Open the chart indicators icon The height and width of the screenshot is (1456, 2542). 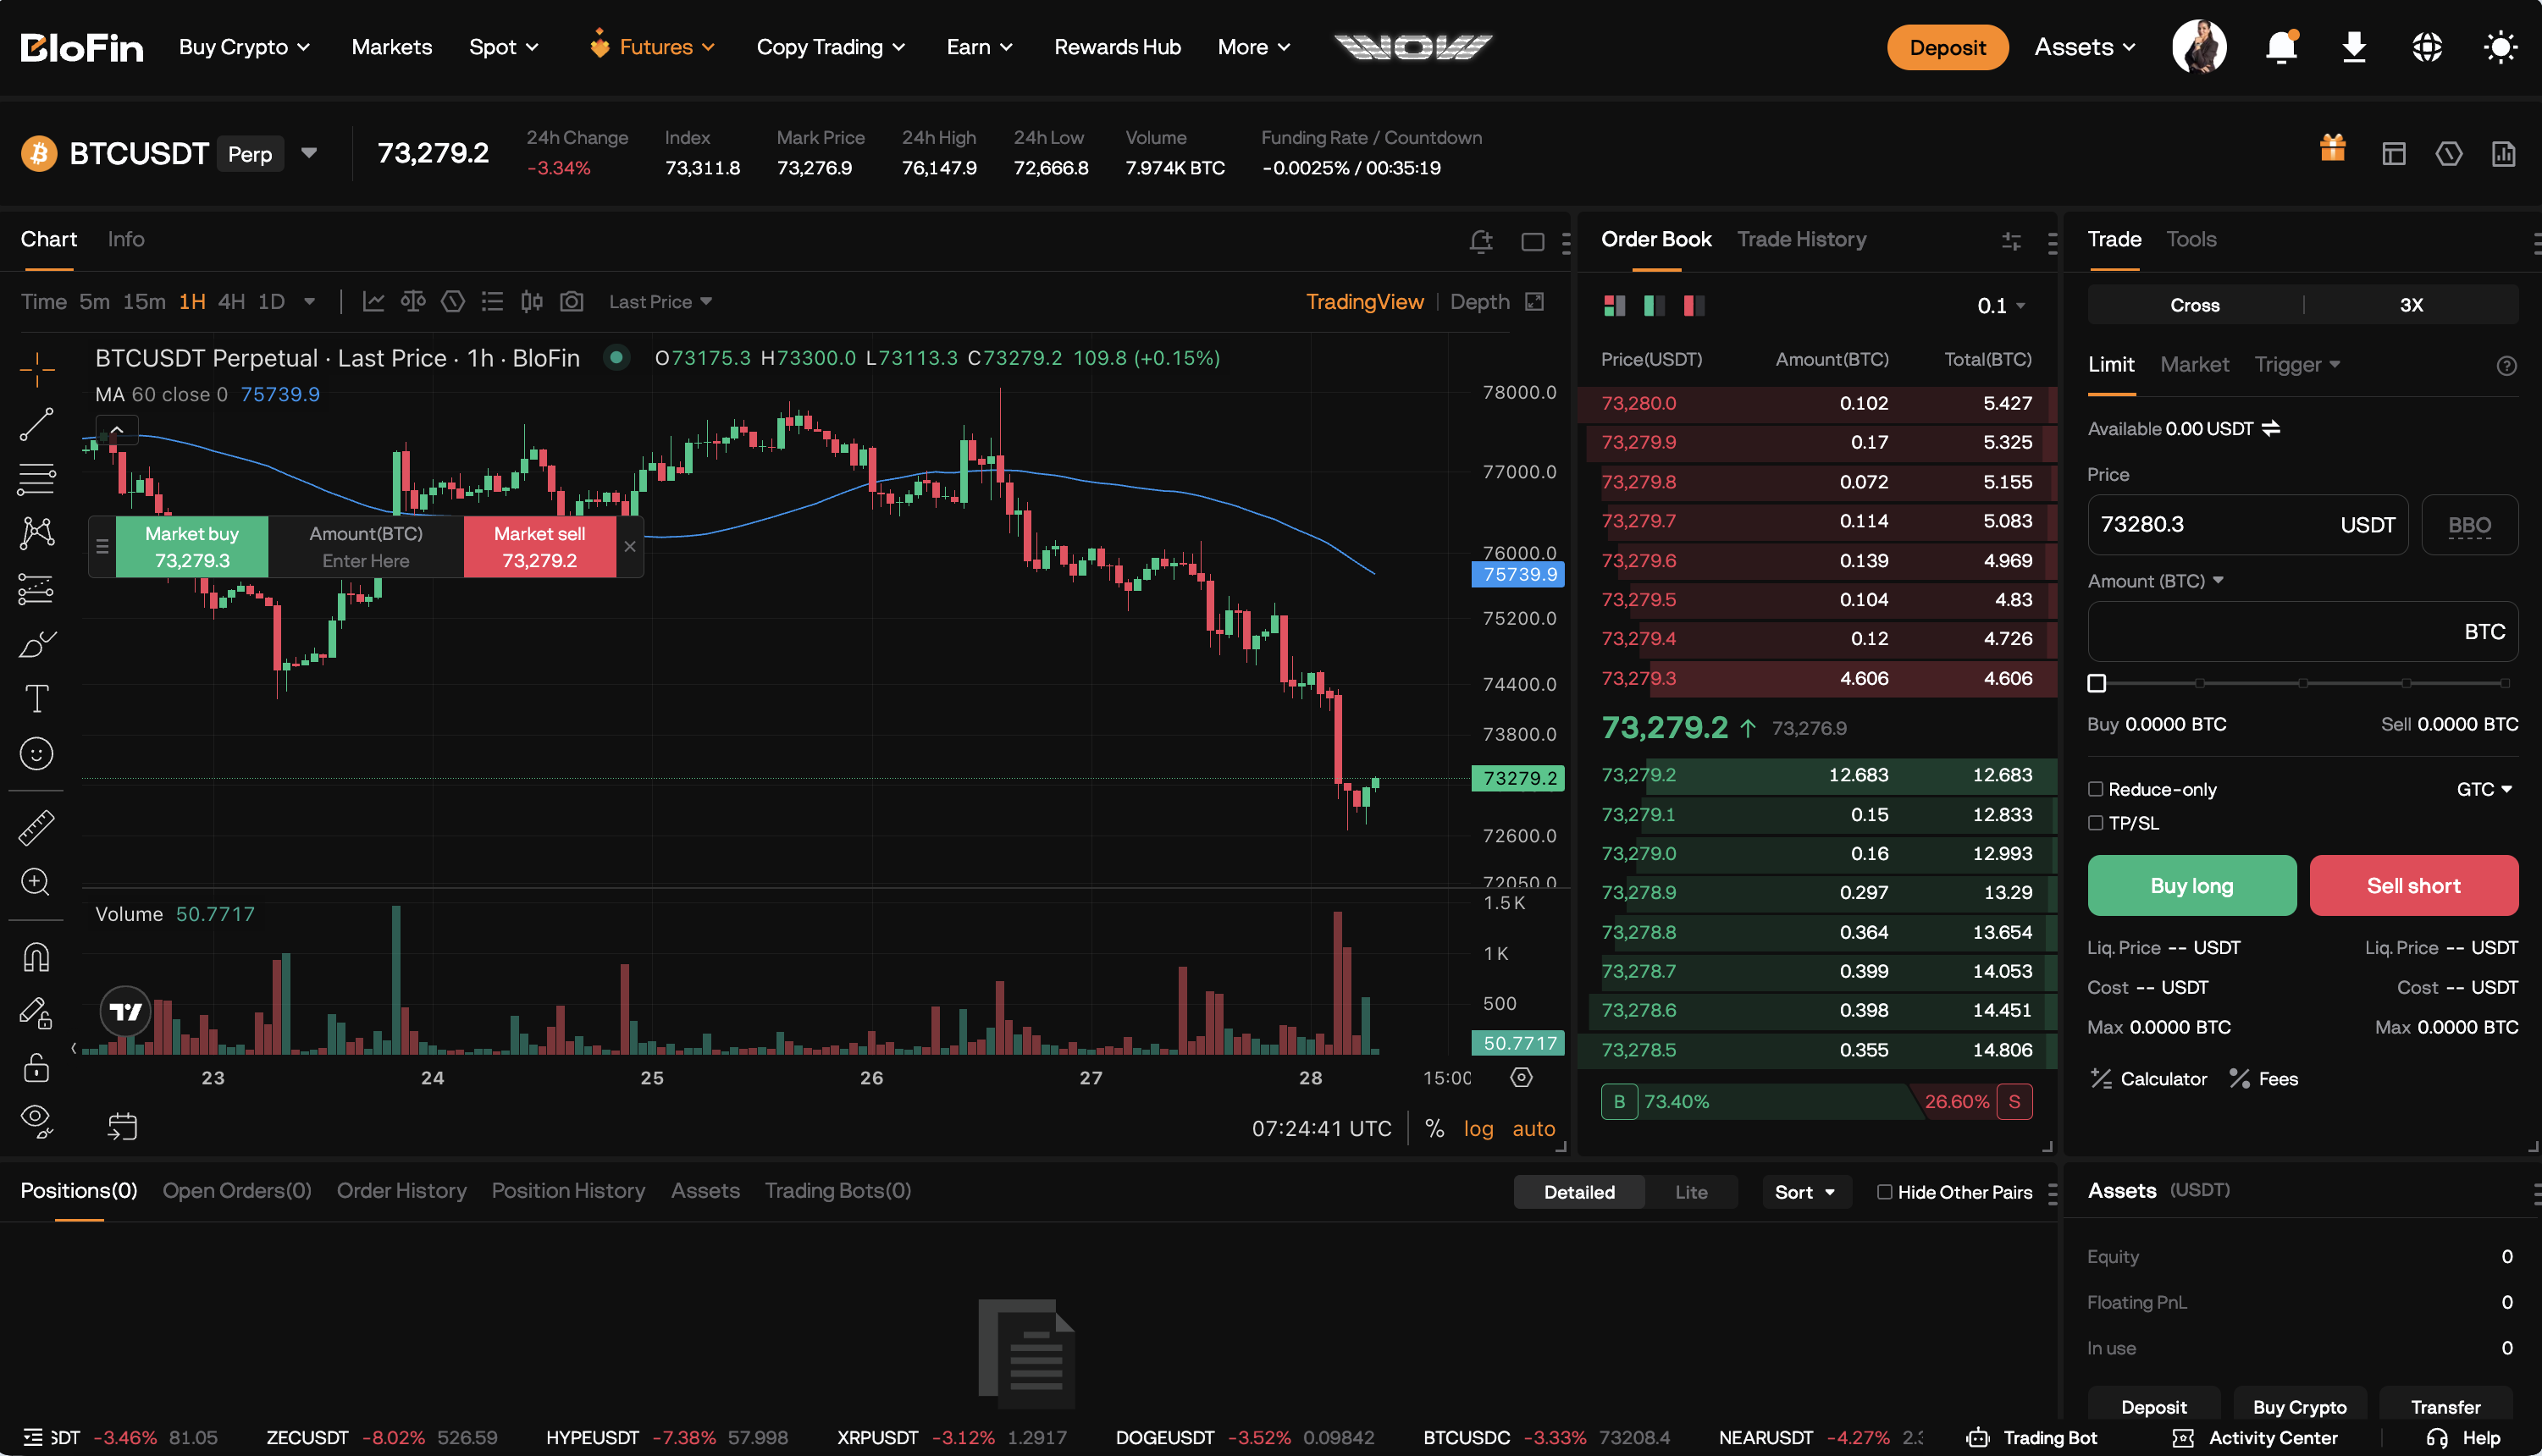[373, 301]
